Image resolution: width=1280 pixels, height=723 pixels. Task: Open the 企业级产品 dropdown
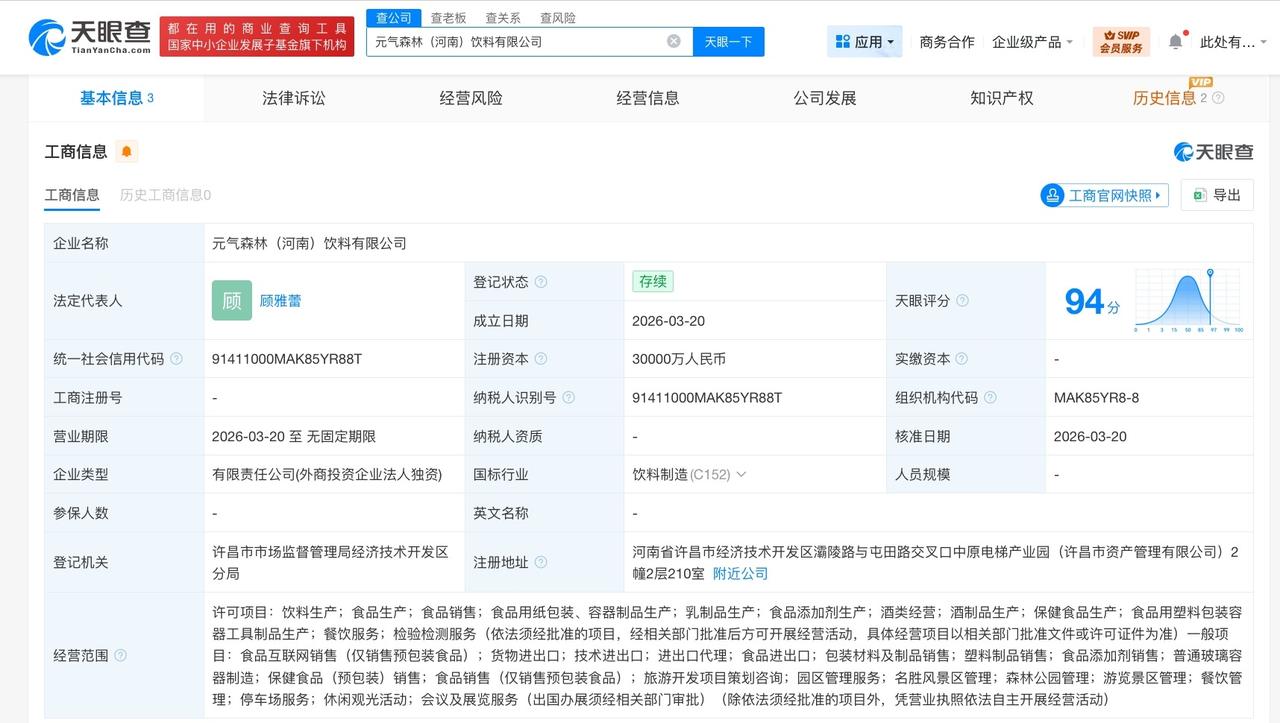pos(1031,41)
